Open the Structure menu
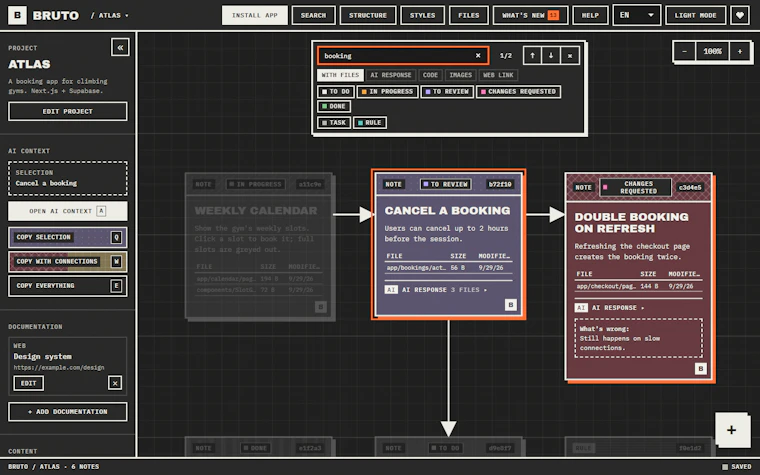 368,15
